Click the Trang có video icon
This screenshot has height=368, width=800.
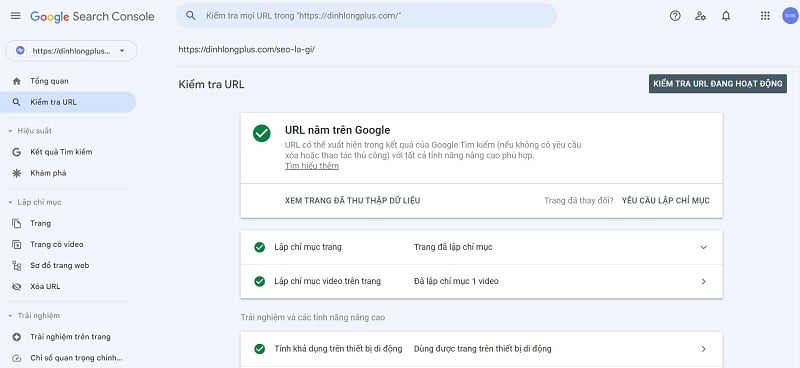[17, 244]
